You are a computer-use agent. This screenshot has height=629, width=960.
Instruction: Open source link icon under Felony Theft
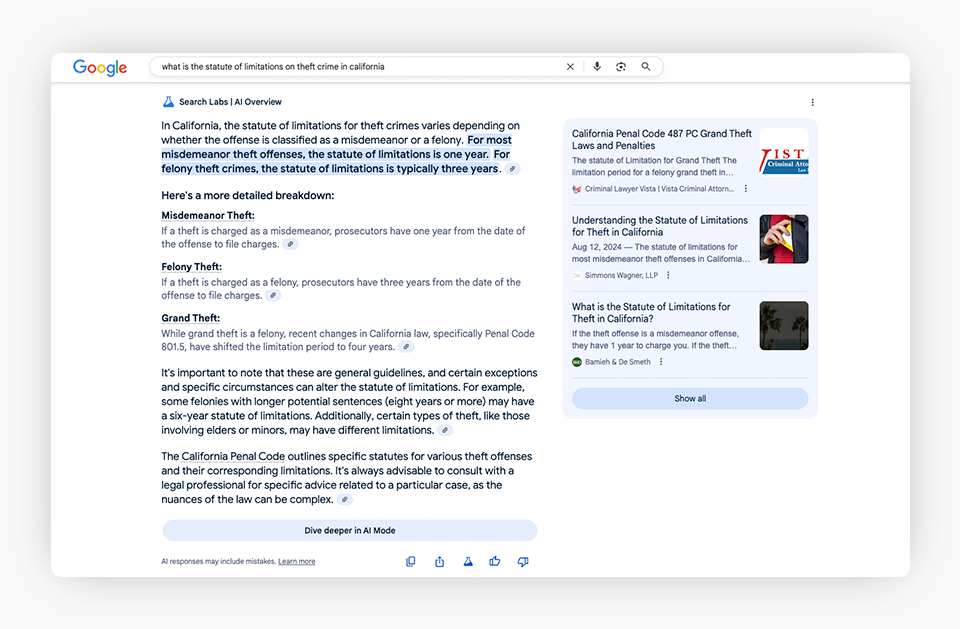[x=274, y=296]
